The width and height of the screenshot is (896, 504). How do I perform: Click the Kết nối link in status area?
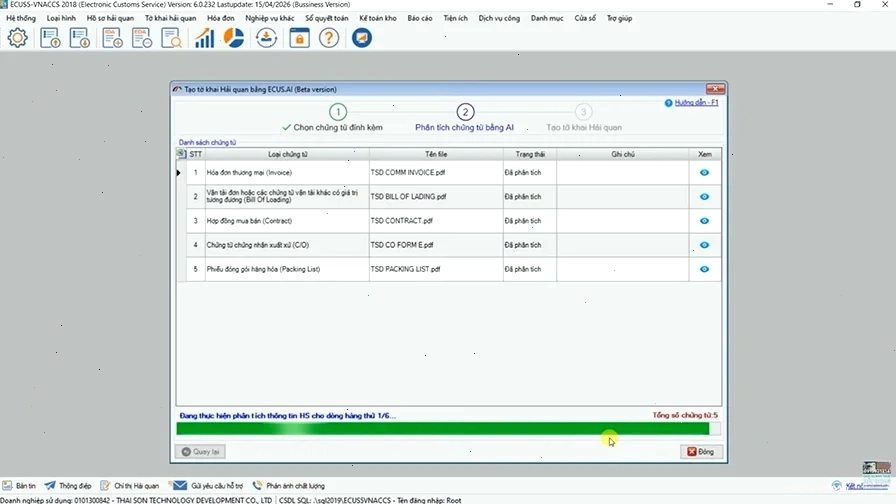coord(867,486)
